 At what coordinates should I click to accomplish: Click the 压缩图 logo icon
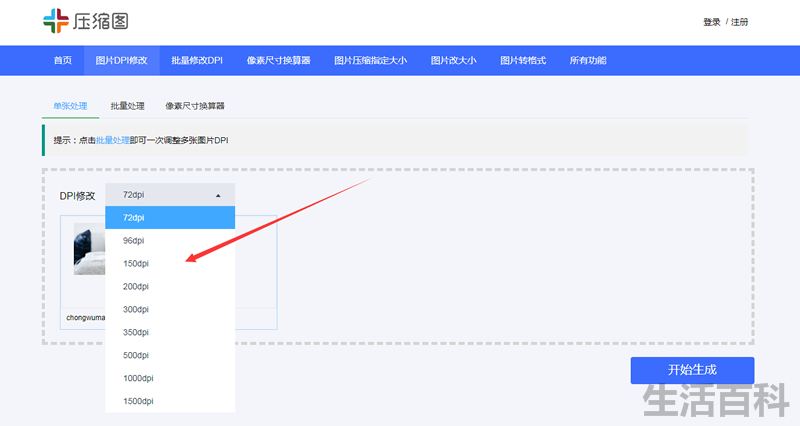point(56,21)
